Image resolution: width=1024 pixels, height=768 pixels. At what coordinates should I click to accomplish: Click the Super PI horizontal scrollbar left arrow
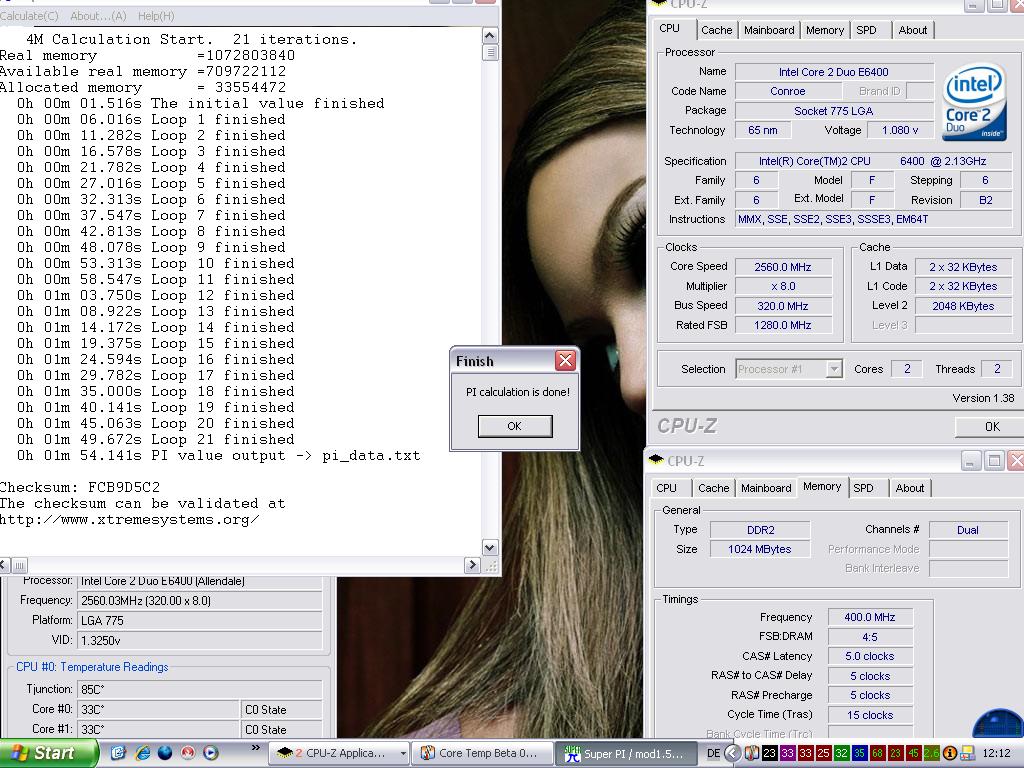4,565
